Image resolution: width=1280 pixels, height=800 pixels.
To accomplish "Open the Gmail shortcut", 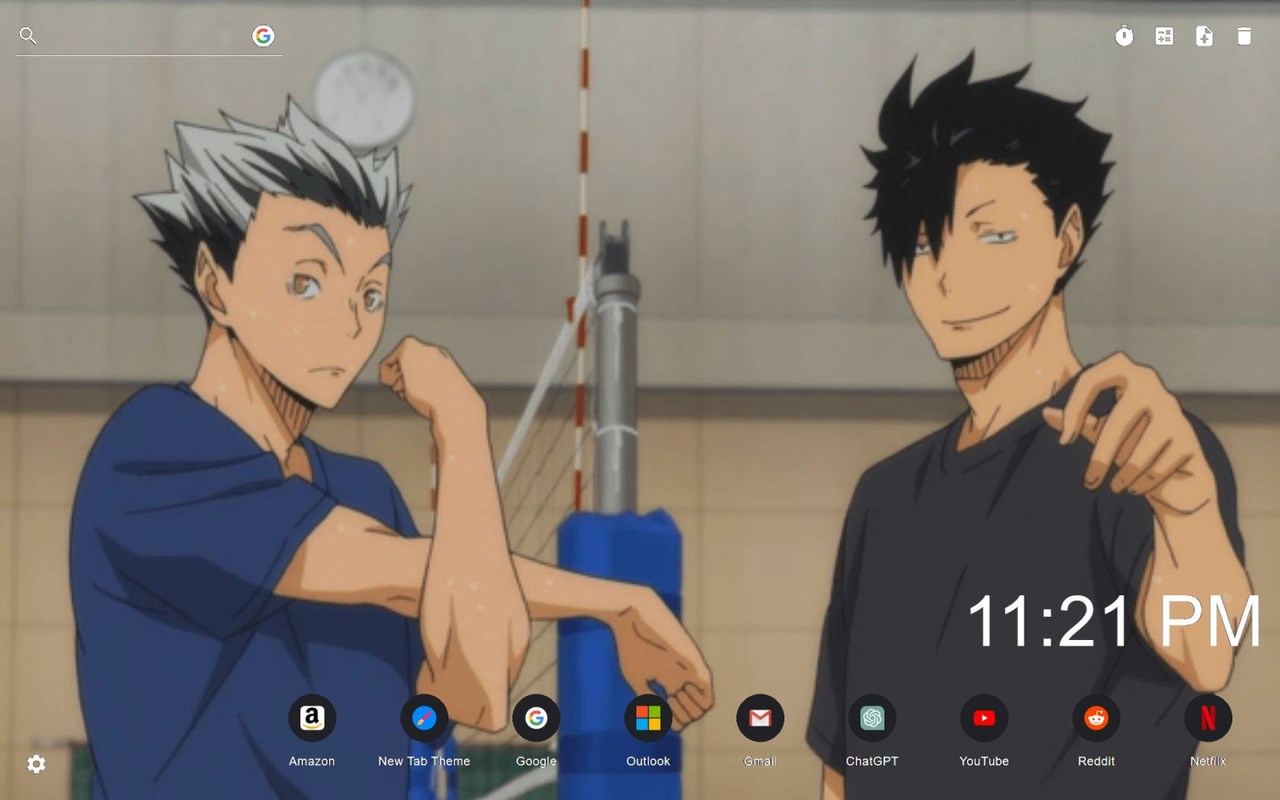I will (760, 718).
